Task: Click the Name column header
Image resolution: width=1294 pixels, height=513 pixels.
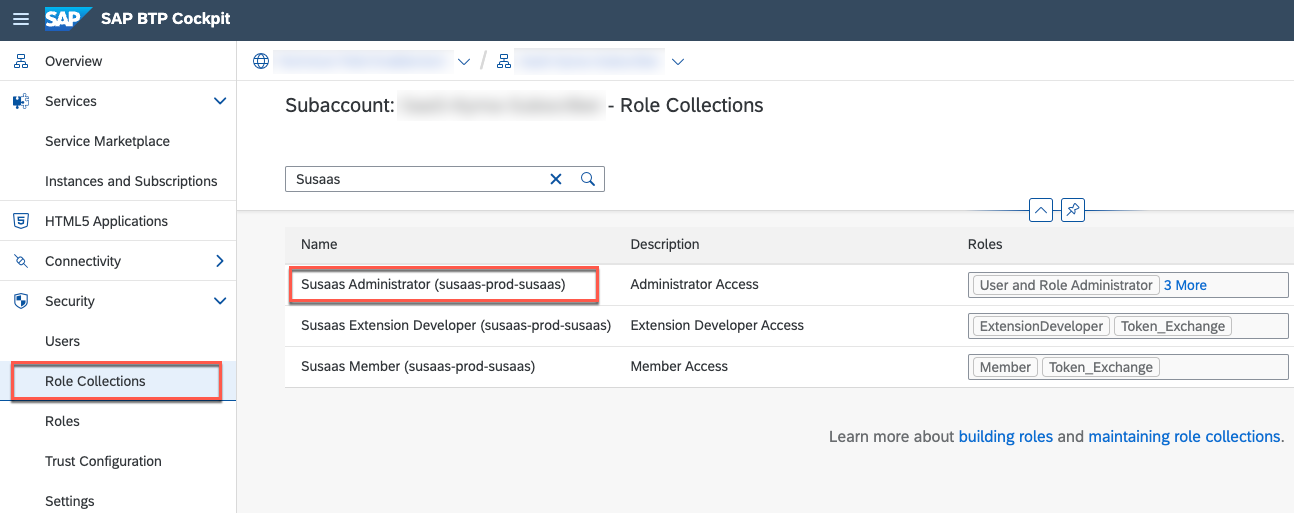Action: click(319, 244)
